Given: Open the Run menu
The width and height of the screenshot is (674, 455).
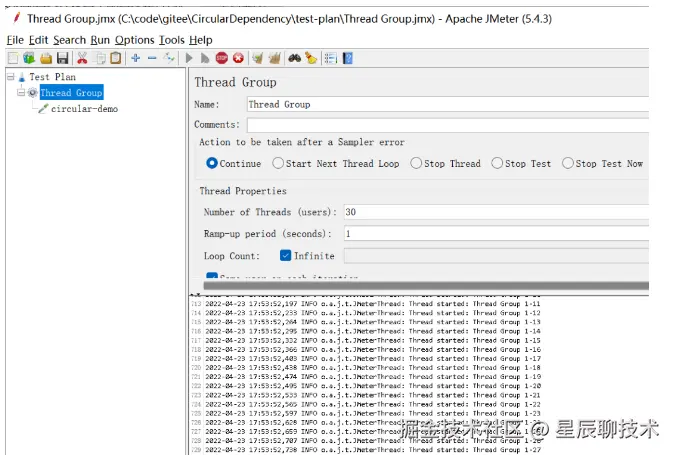Looking at the screenshot, I should pyautogui.click(x=100, y=40).
